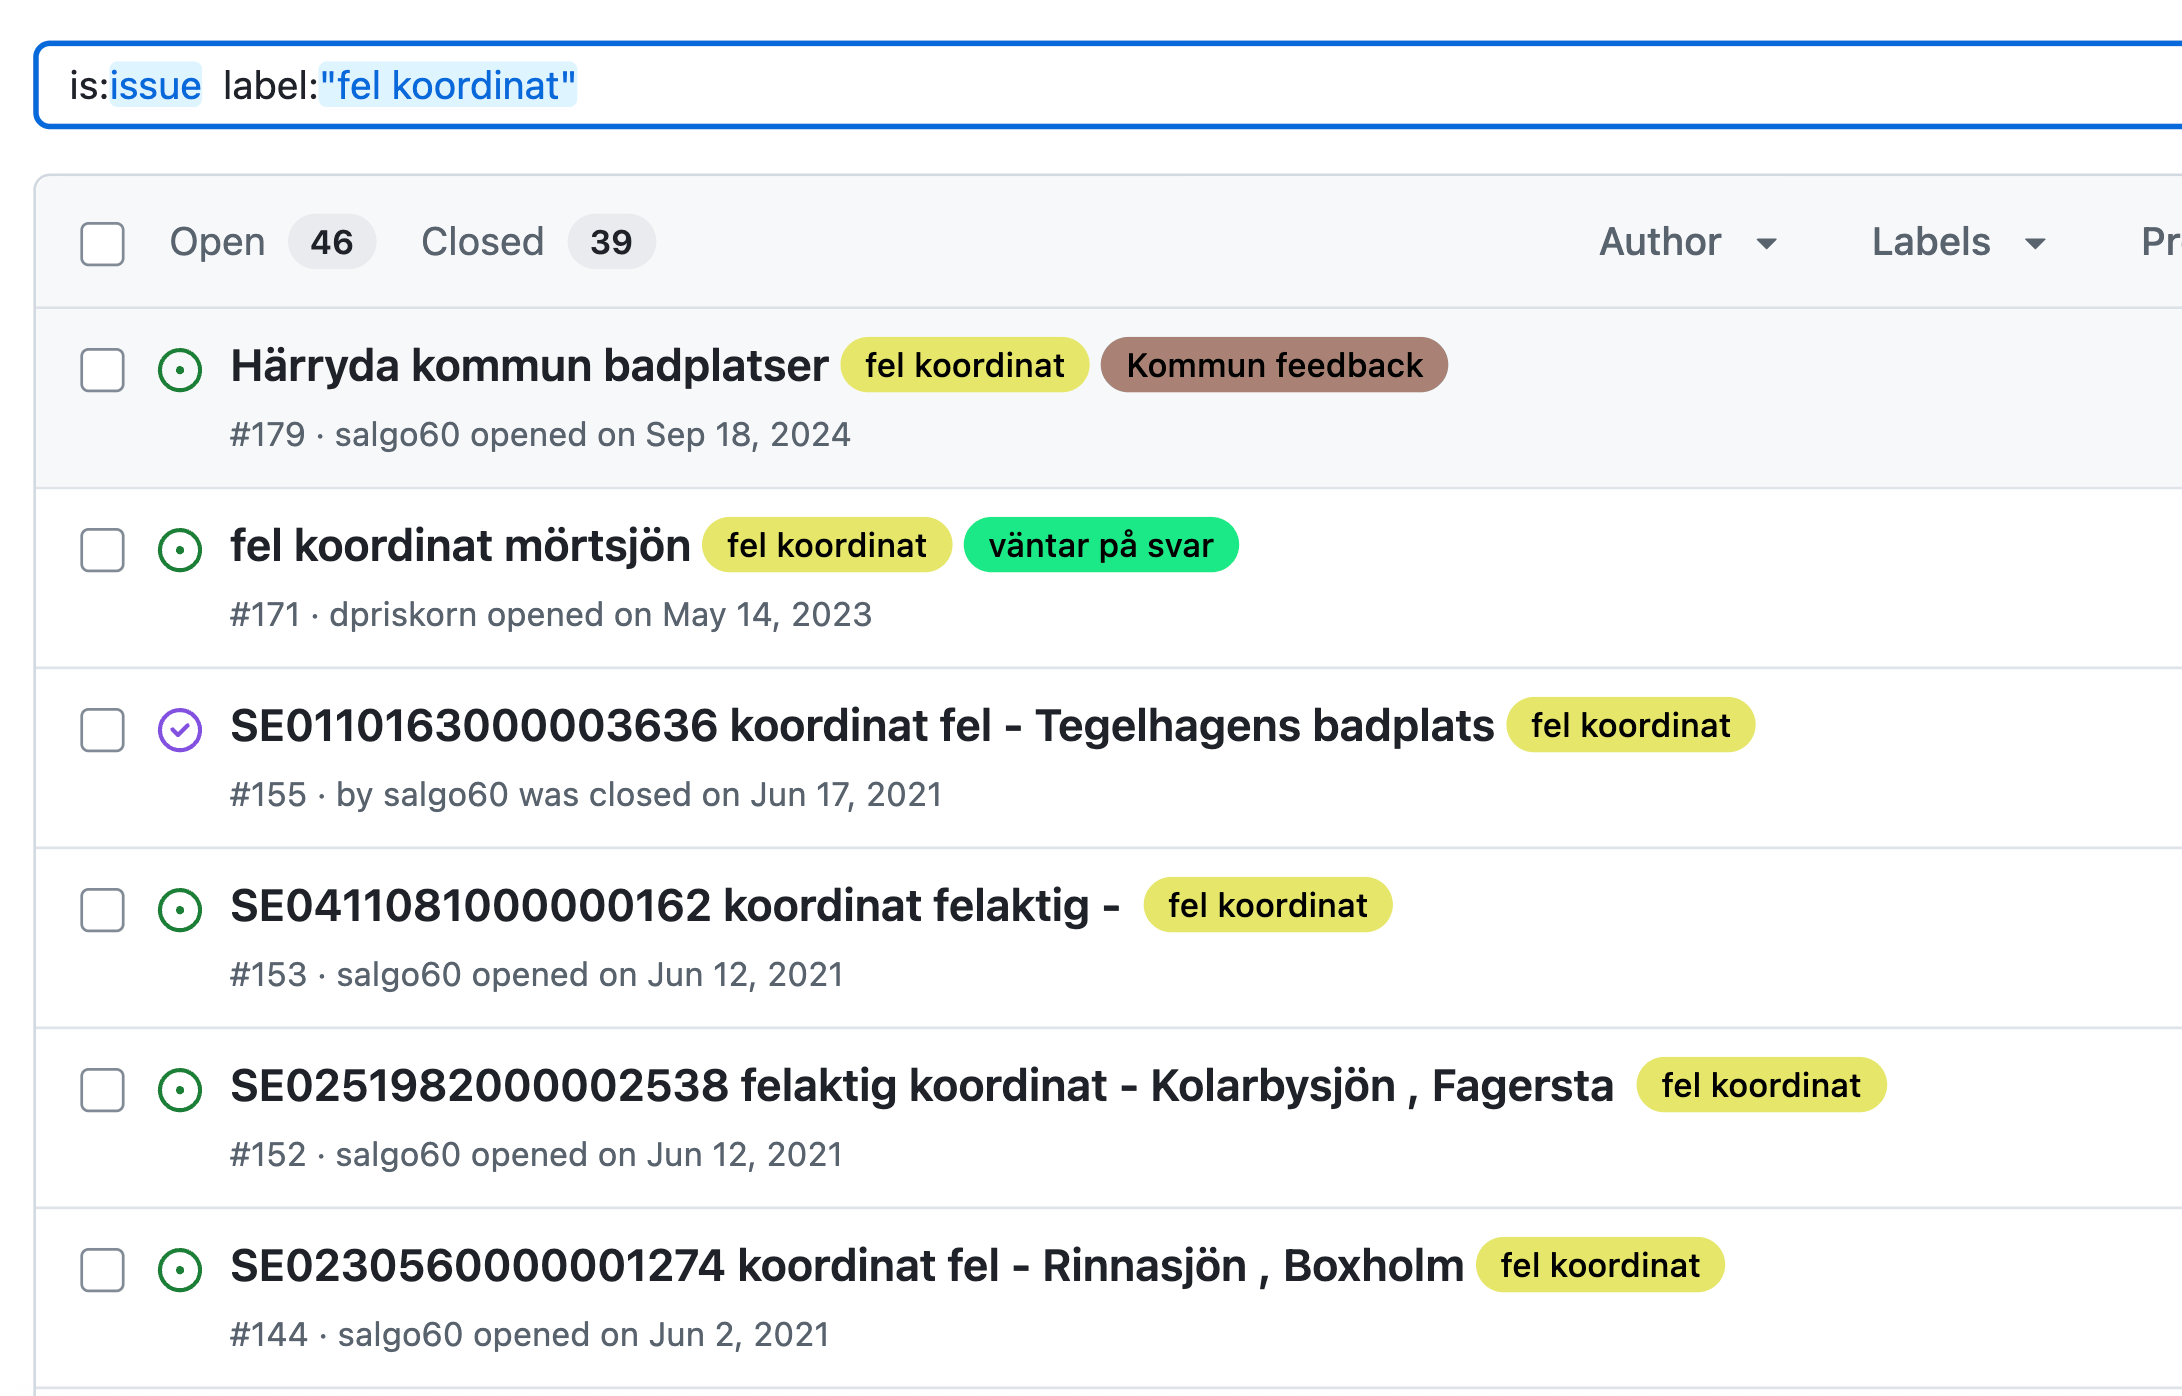Check the box for the Tegelhagens badplats issue

[x=102, y=730]
